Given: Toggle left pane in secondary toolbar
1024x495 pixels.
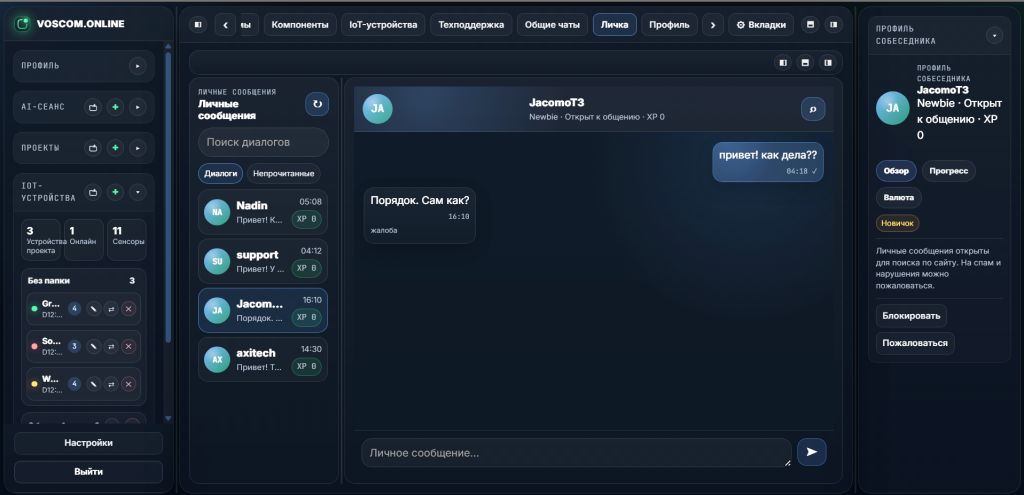Looking at the screenshot, I should (783, 63).
